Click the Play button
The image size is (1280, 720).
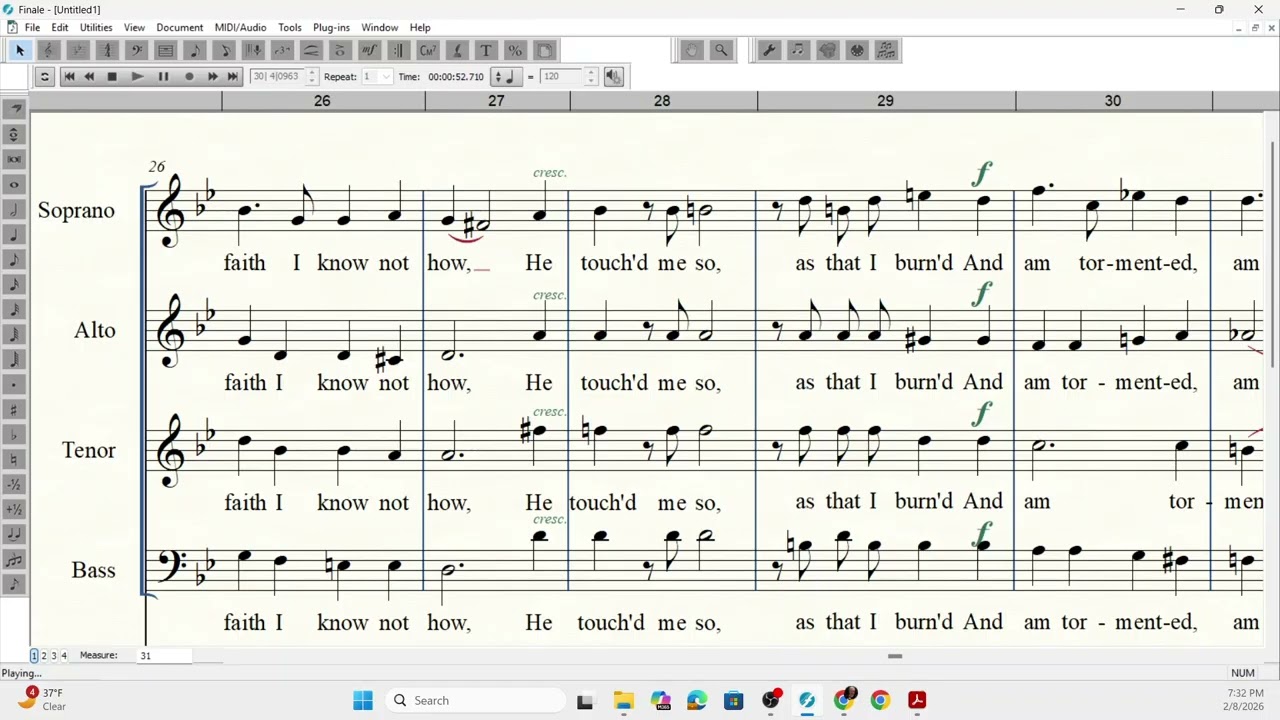point(137,76)
